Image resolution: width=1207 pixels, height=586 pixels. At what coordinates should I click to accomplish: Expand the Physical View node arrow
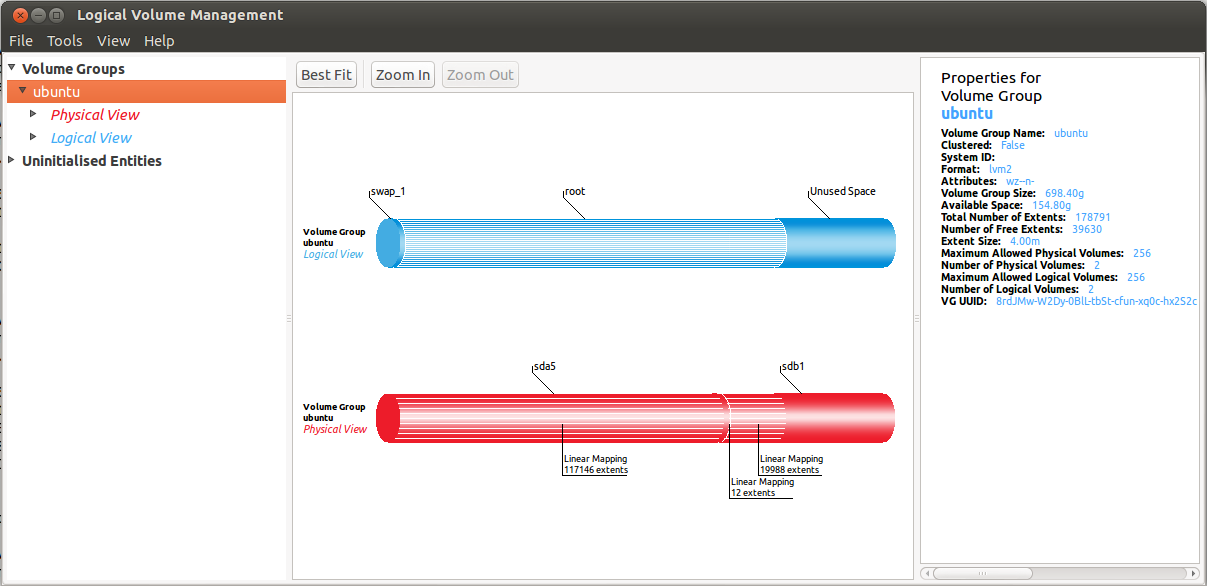[33, 113]
